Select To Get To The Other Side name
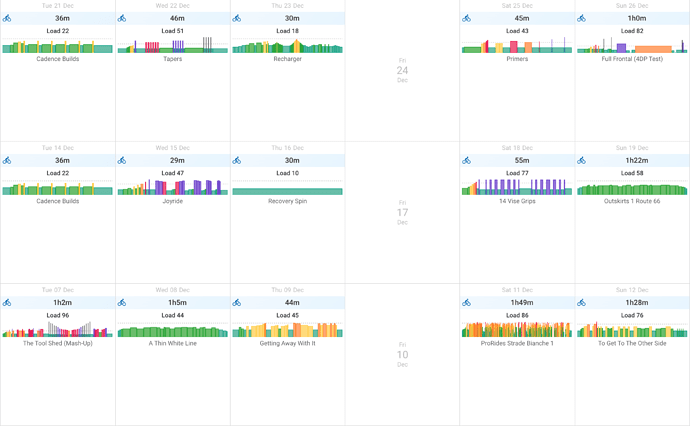Image resolution: width=690 pixels, height=426 pixels. [x=632, y=343]
